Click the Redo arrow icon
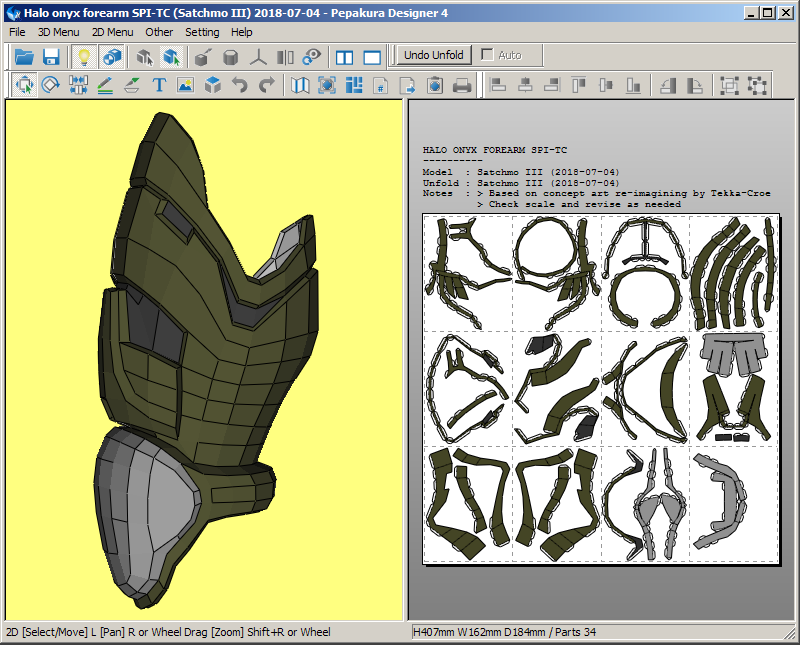Viewport: 800px width, 645px height. (267, 86)
